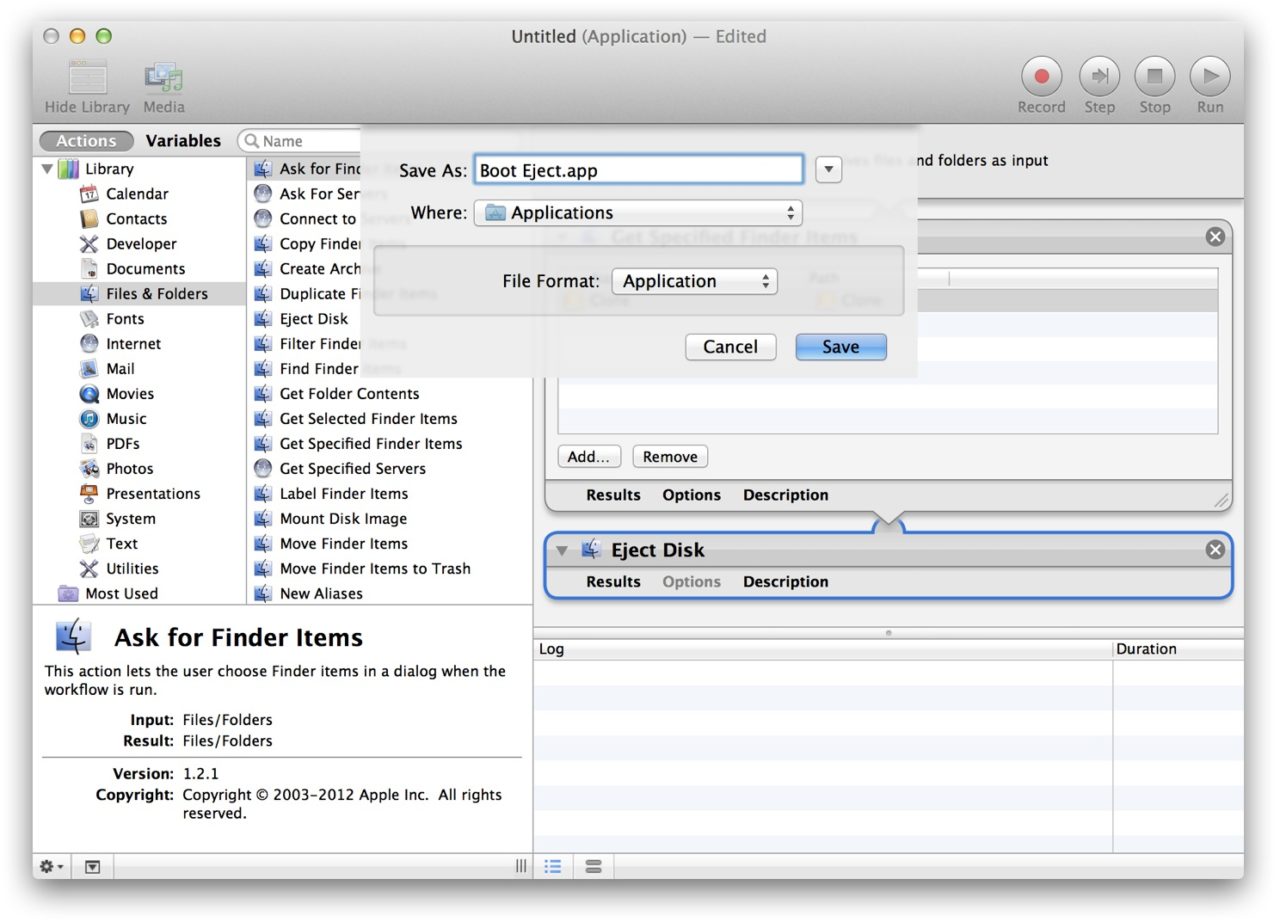Screen dimensions: 1280x922
Task: Select Get Selected Finder Items action
Action: click(x=368, y=419)
